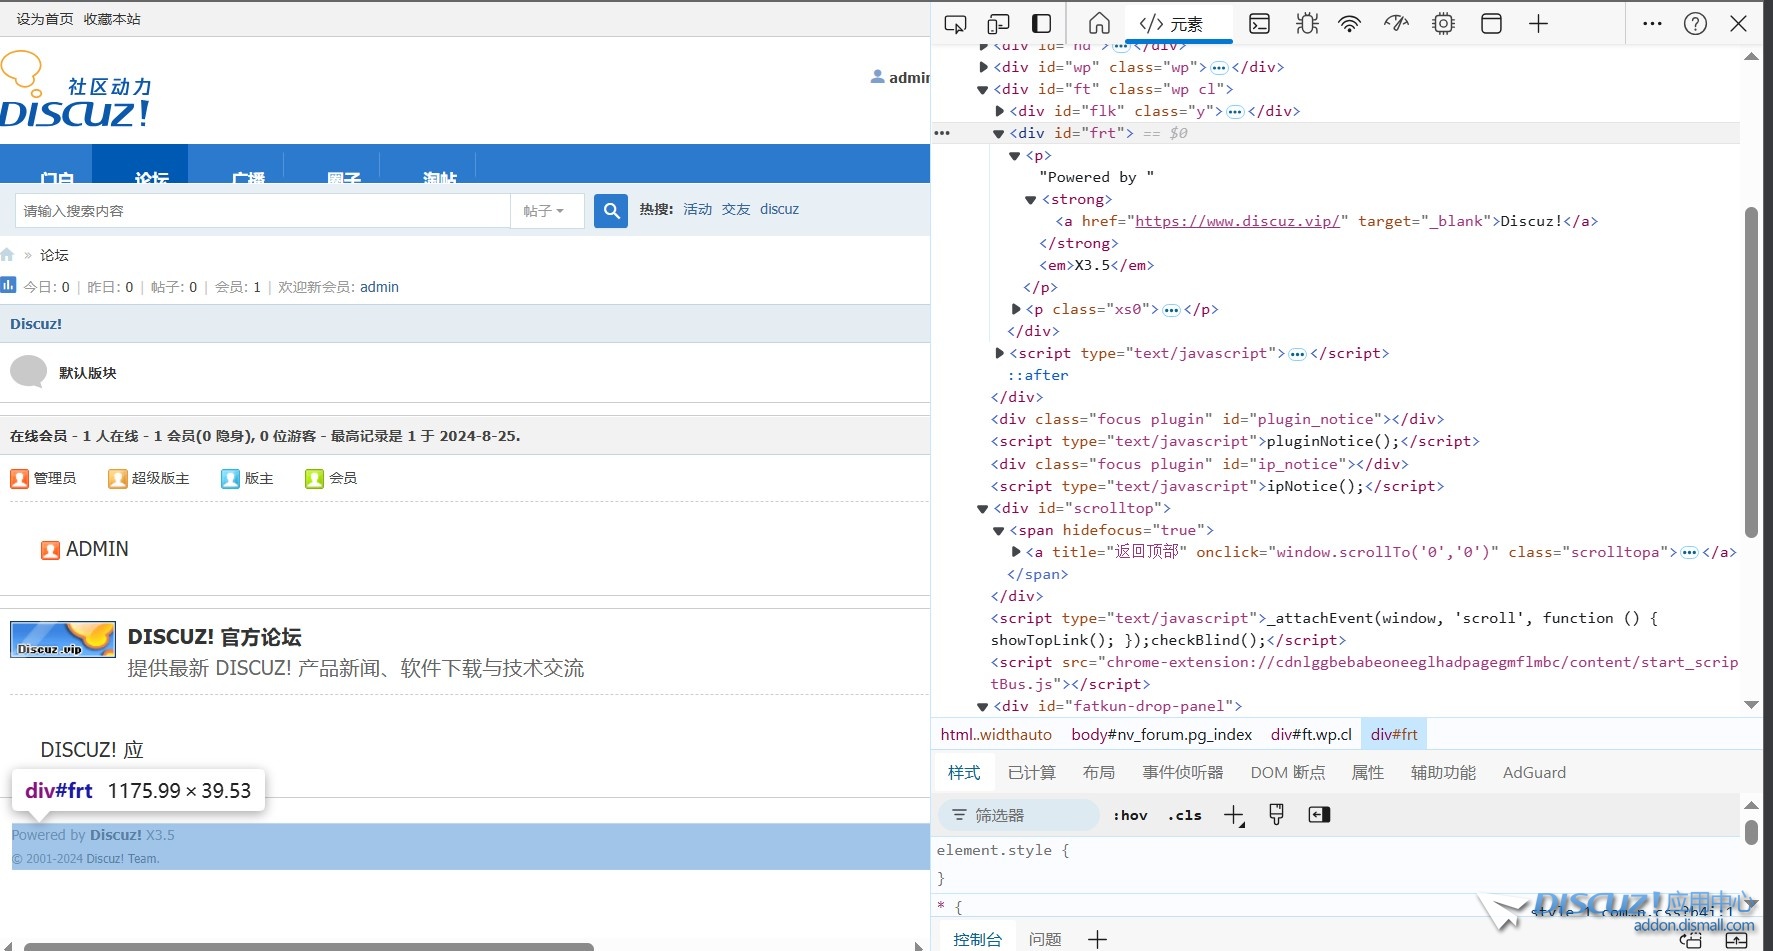Expand the p class="xs0" node
This screenshot has height=951, width=1773.
(x=1015, y=309)
